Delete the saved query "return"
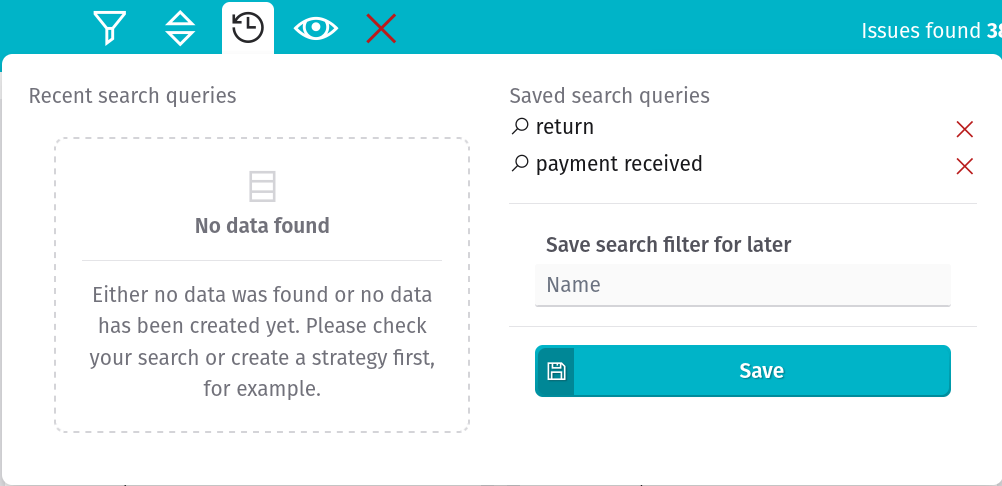This screenshot has height=486, width=1002. [x=964, y=130]
